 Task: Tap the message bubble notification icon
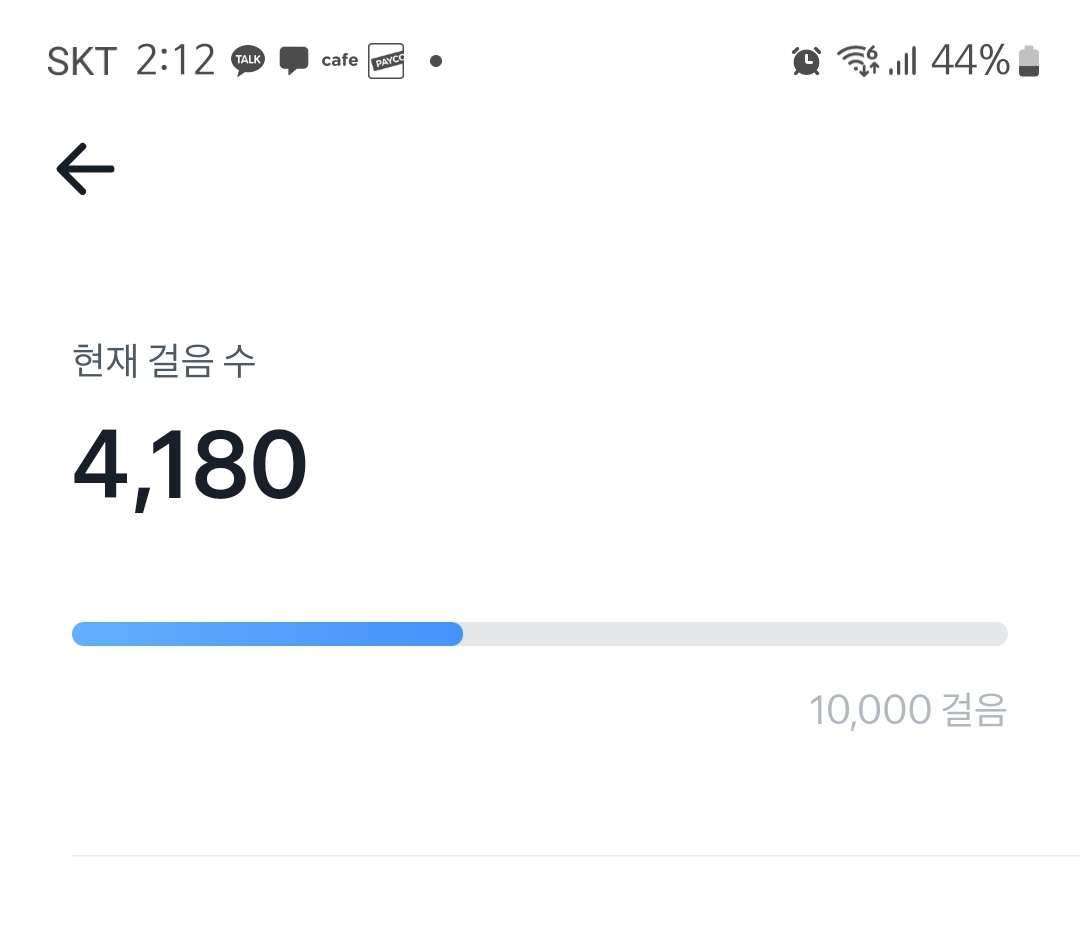(x=293, y=61)
